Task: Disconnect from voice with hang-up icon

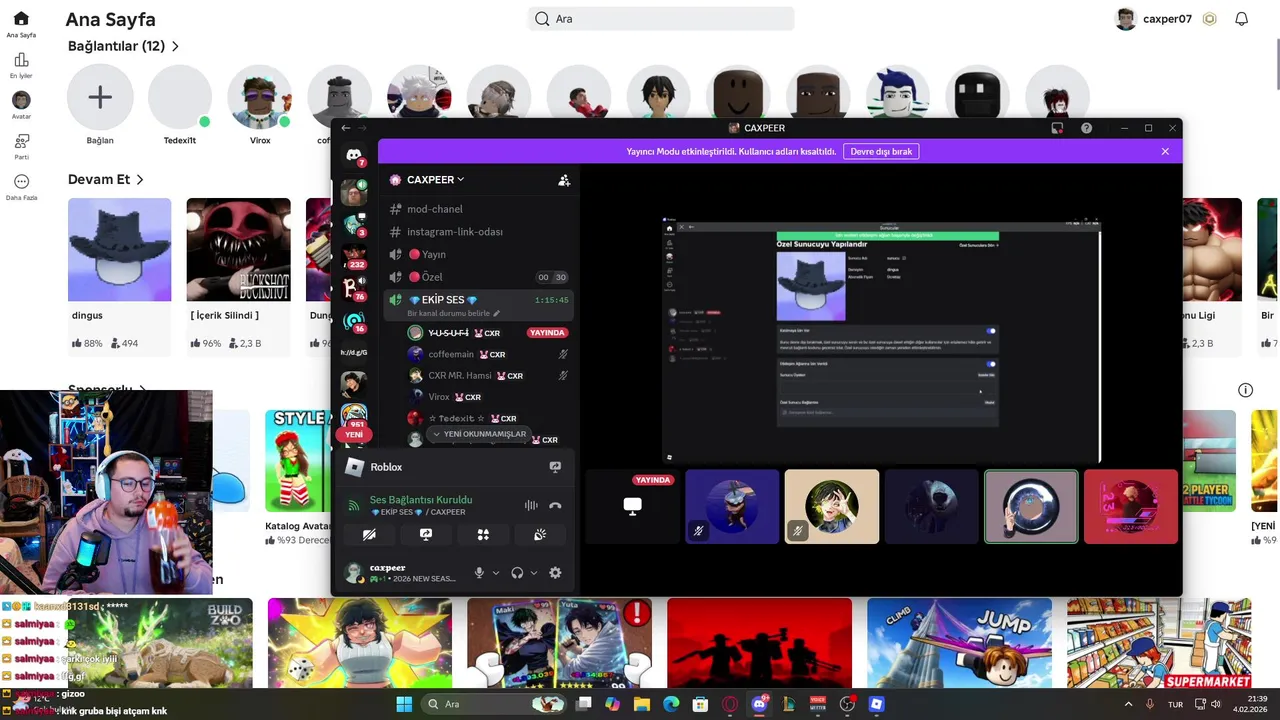Action: coord(555,506)
